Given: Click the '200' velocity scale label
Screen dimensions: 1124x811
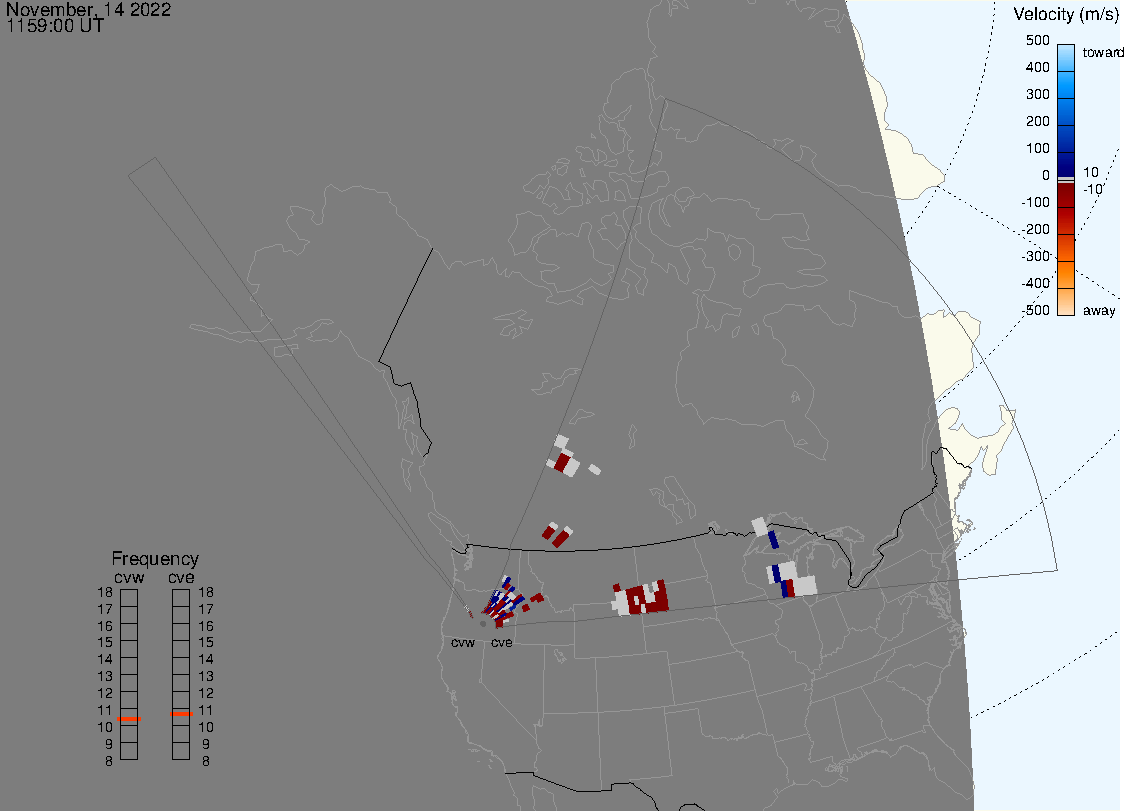Looking at the screenshot, I should pos(1037,121).
